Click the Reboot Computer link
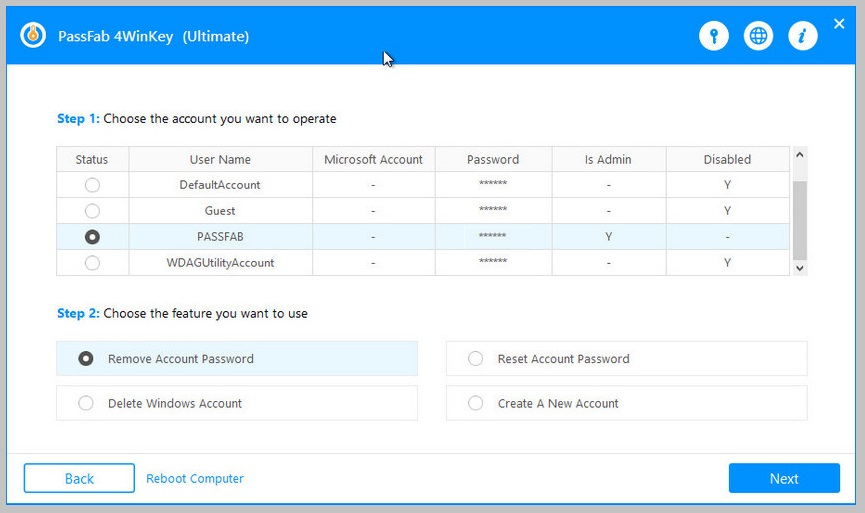The height and width of the screenshot is (513, 865). [195, 478]
